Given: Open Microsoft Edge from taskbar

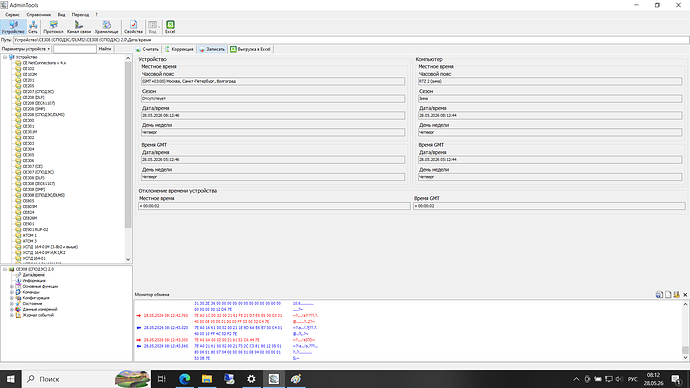Looking at the screenshot, I should pos(185,379).
